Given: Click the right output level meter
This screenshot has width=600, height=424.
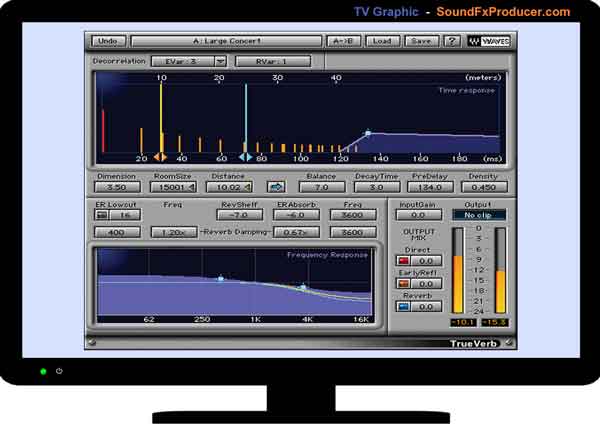Looking at the screenshot, I should (x=500, y=271).
